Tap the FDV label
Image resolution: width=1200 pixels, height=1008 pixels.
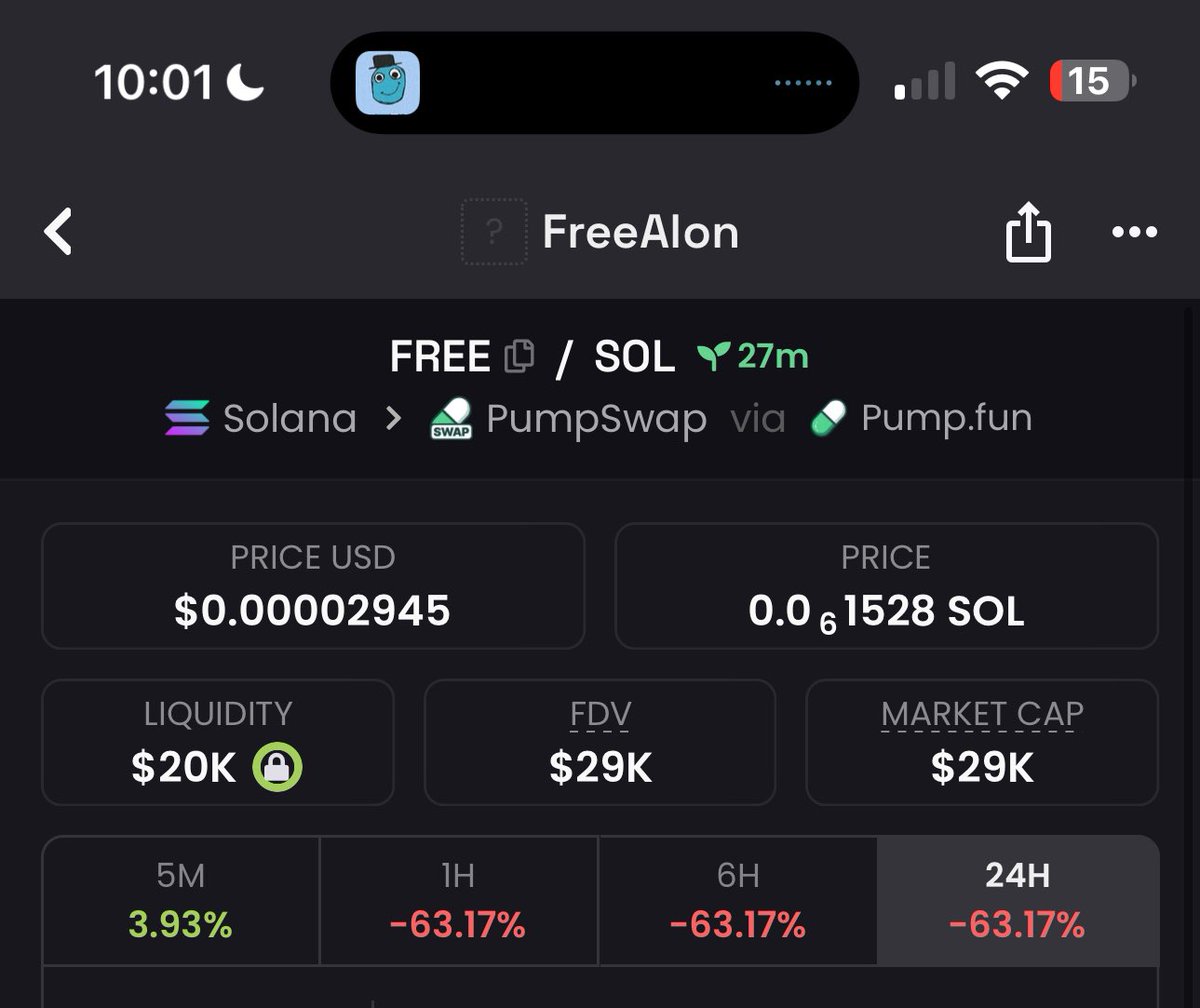(x=600, y=714)
